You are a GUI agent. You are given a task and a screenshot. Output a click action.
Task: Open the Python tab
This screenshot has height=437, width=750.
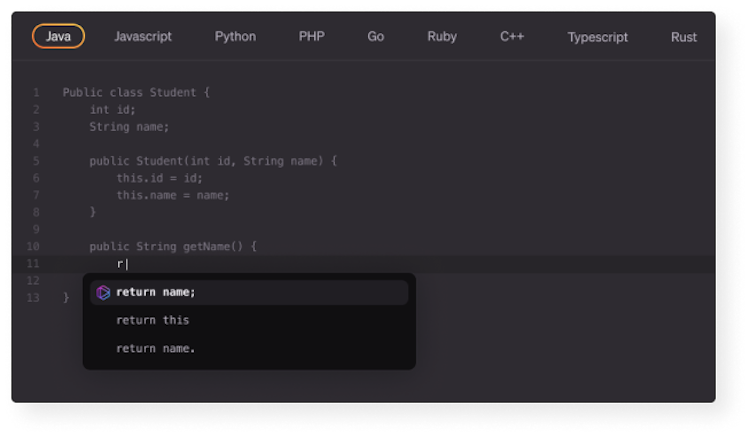click(235, 36)
